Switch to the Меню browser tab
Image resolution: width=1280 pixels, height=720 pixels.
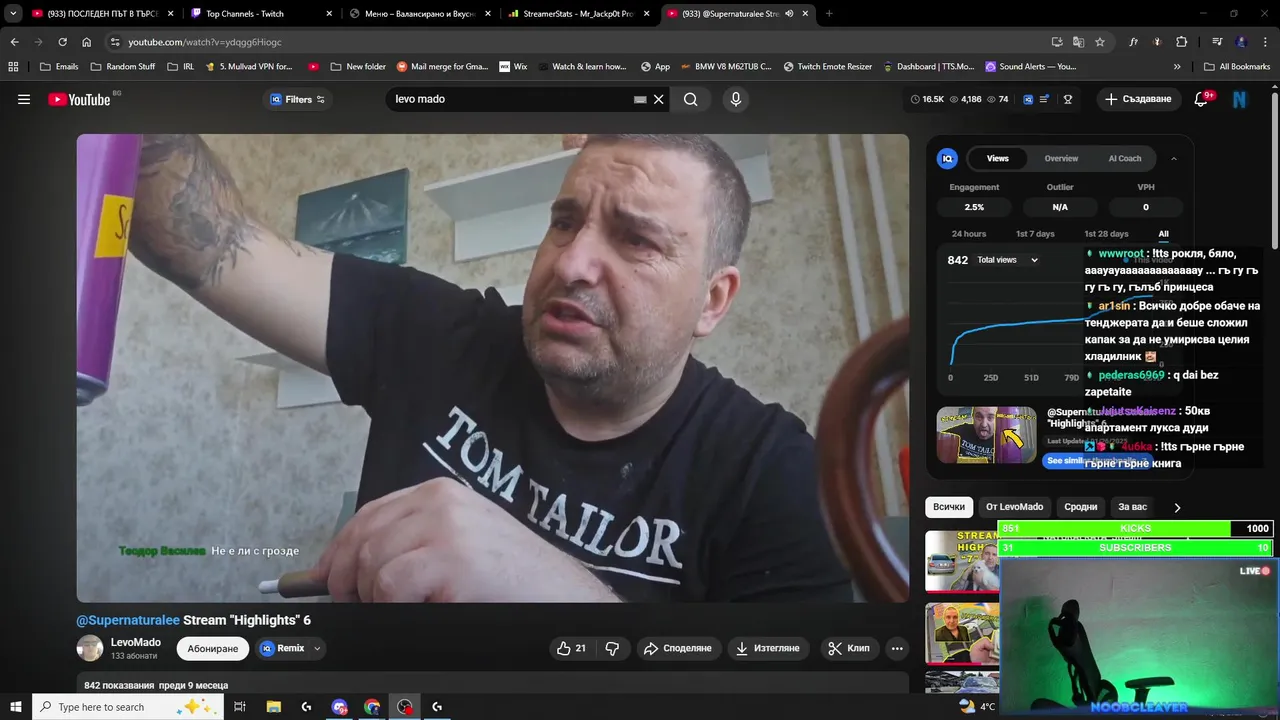pyautogui.click(x=418, y=14)
